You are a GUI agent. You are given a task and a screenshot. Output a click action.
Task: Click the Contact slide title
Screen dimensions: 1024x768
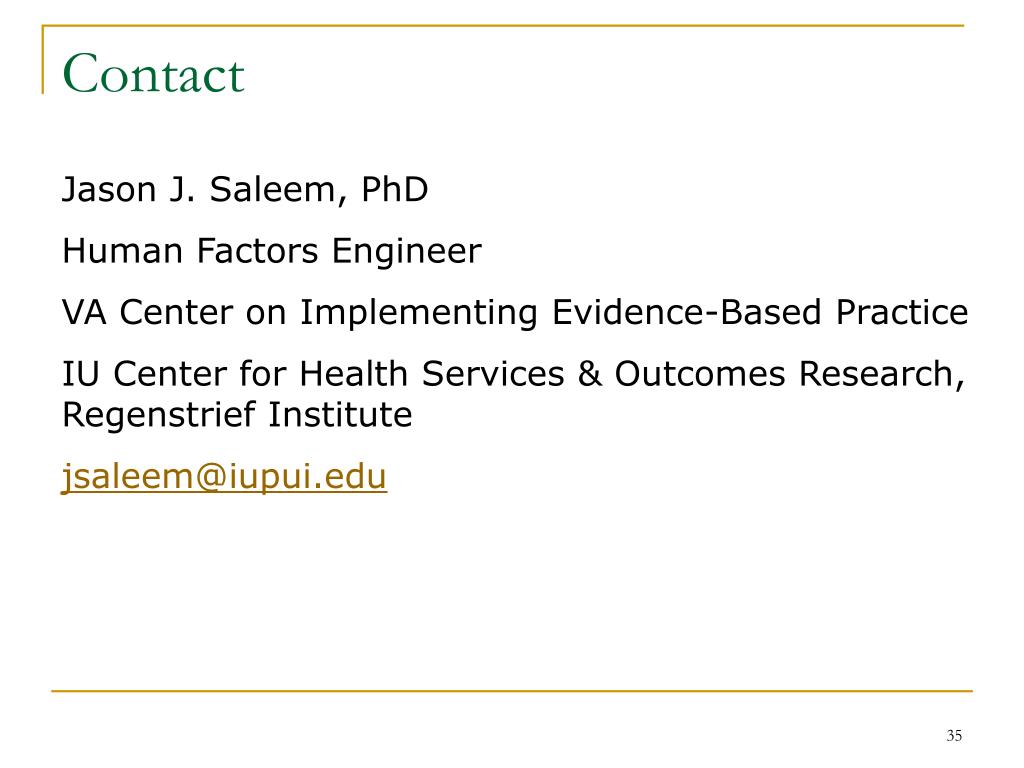153,73
